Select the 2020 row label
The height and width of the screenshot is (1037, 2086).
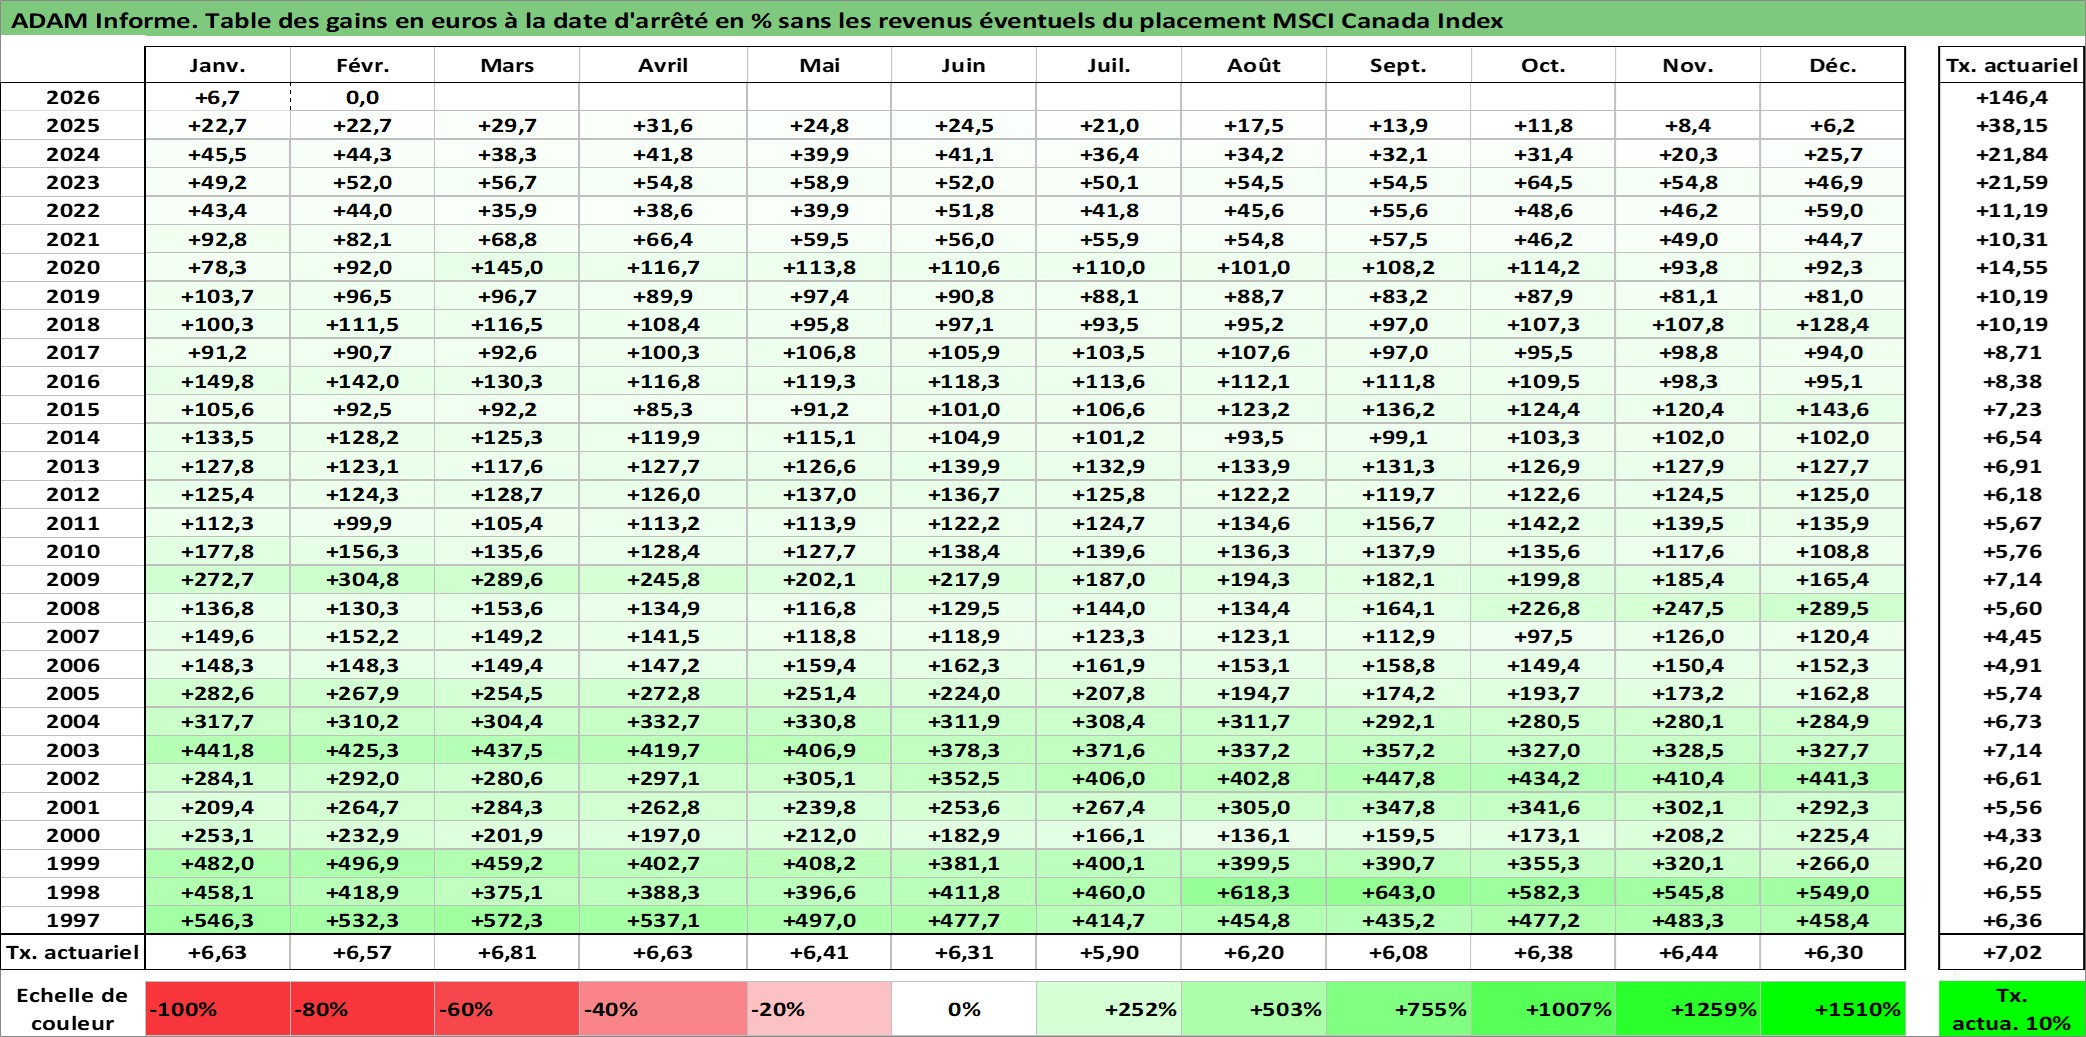(73, 267)
